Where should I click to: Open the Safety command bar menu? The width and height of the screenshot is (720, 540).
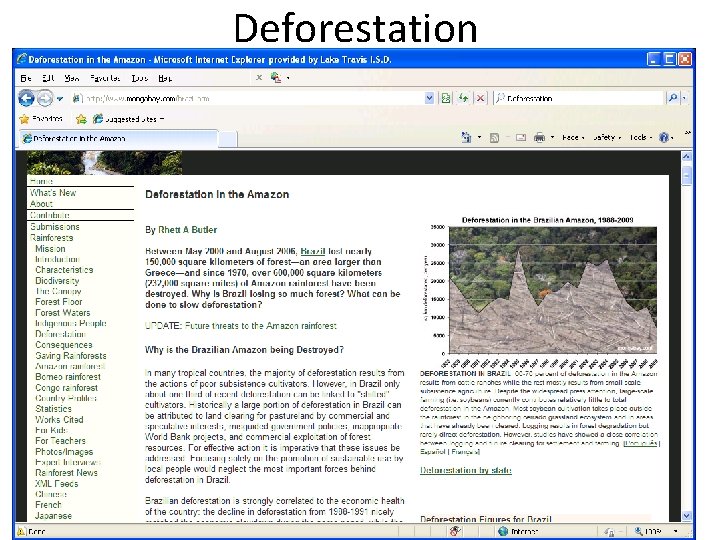pos(607,137)
